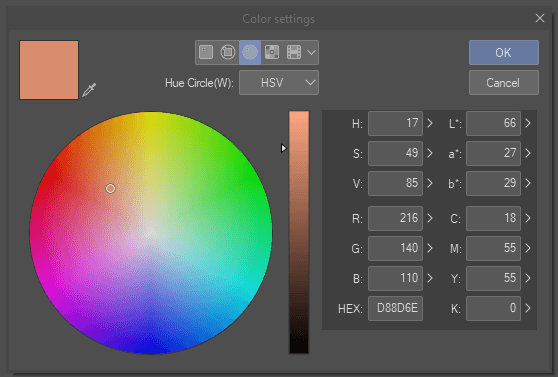Click the Y value field
Viewport: 558px width, 377px height.
click(493, 278)
